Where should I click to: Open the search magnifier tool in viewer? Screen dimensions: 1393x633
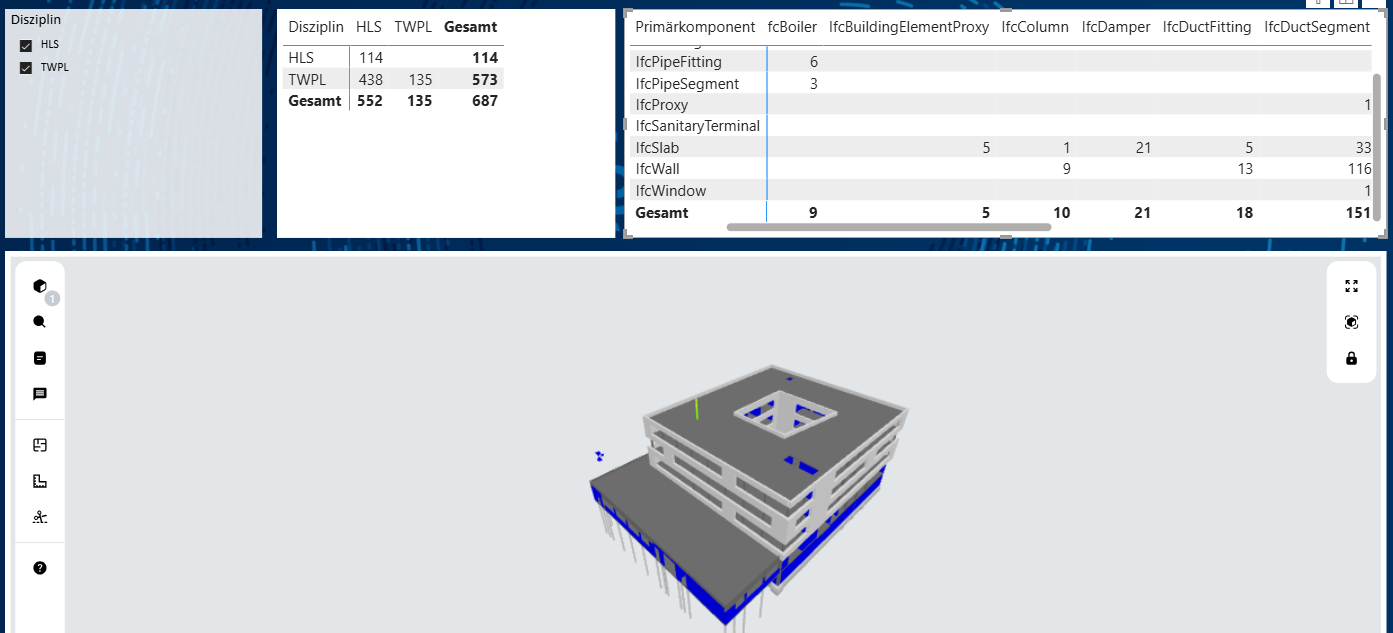(x=40, y=322)
